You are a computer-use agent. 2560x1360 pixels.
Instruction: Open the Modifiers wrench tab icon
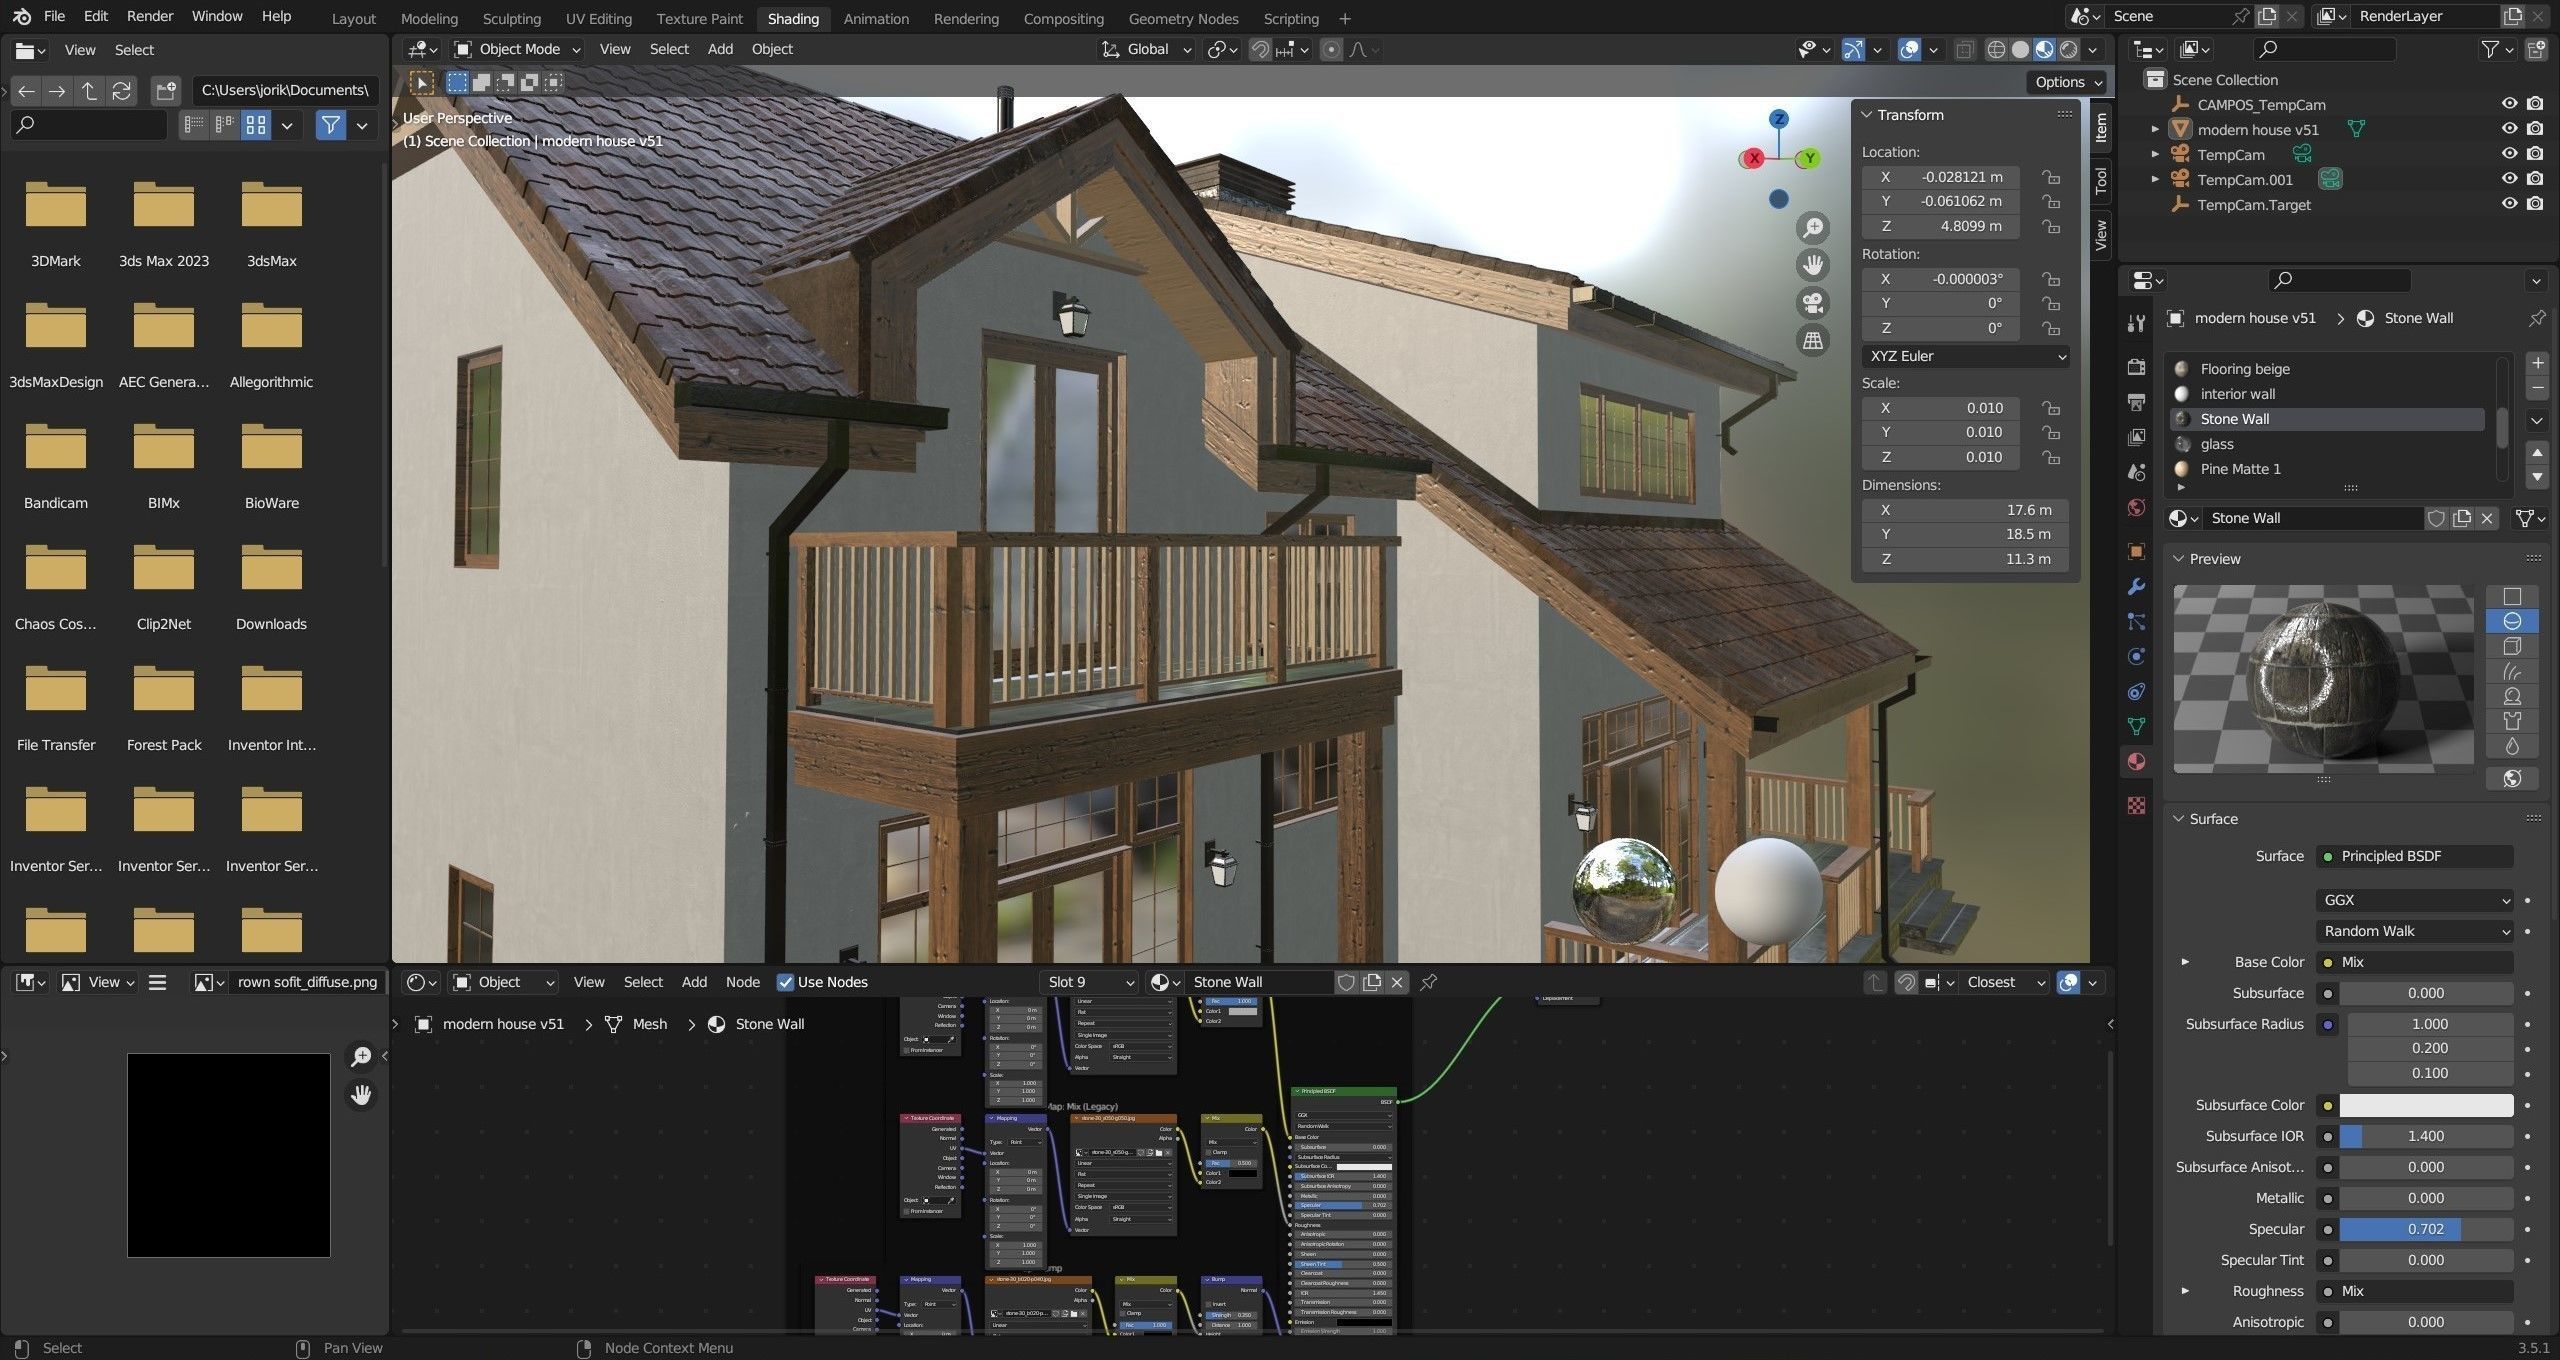[2136, 586]
